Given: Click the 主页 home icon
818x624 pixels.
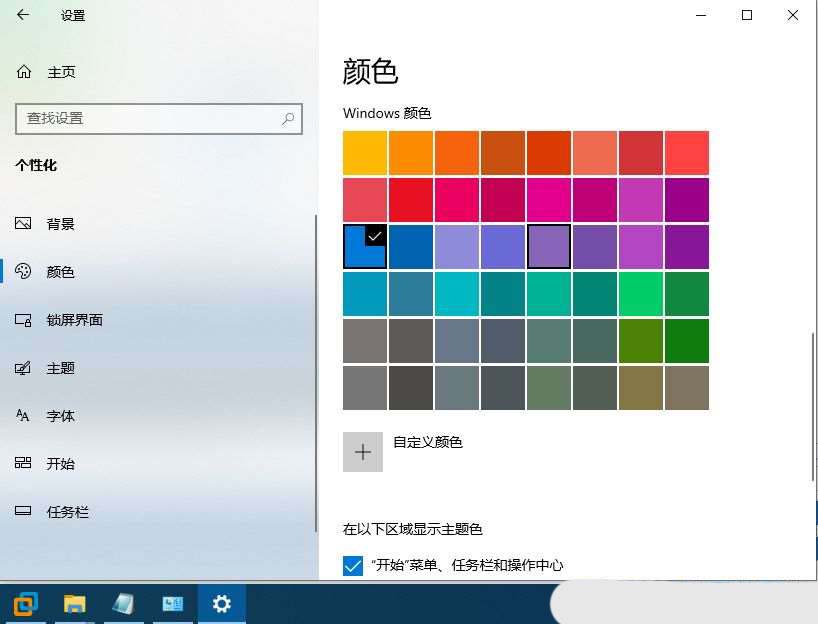Looking at the screenshot, I should [x=24, y=72].
